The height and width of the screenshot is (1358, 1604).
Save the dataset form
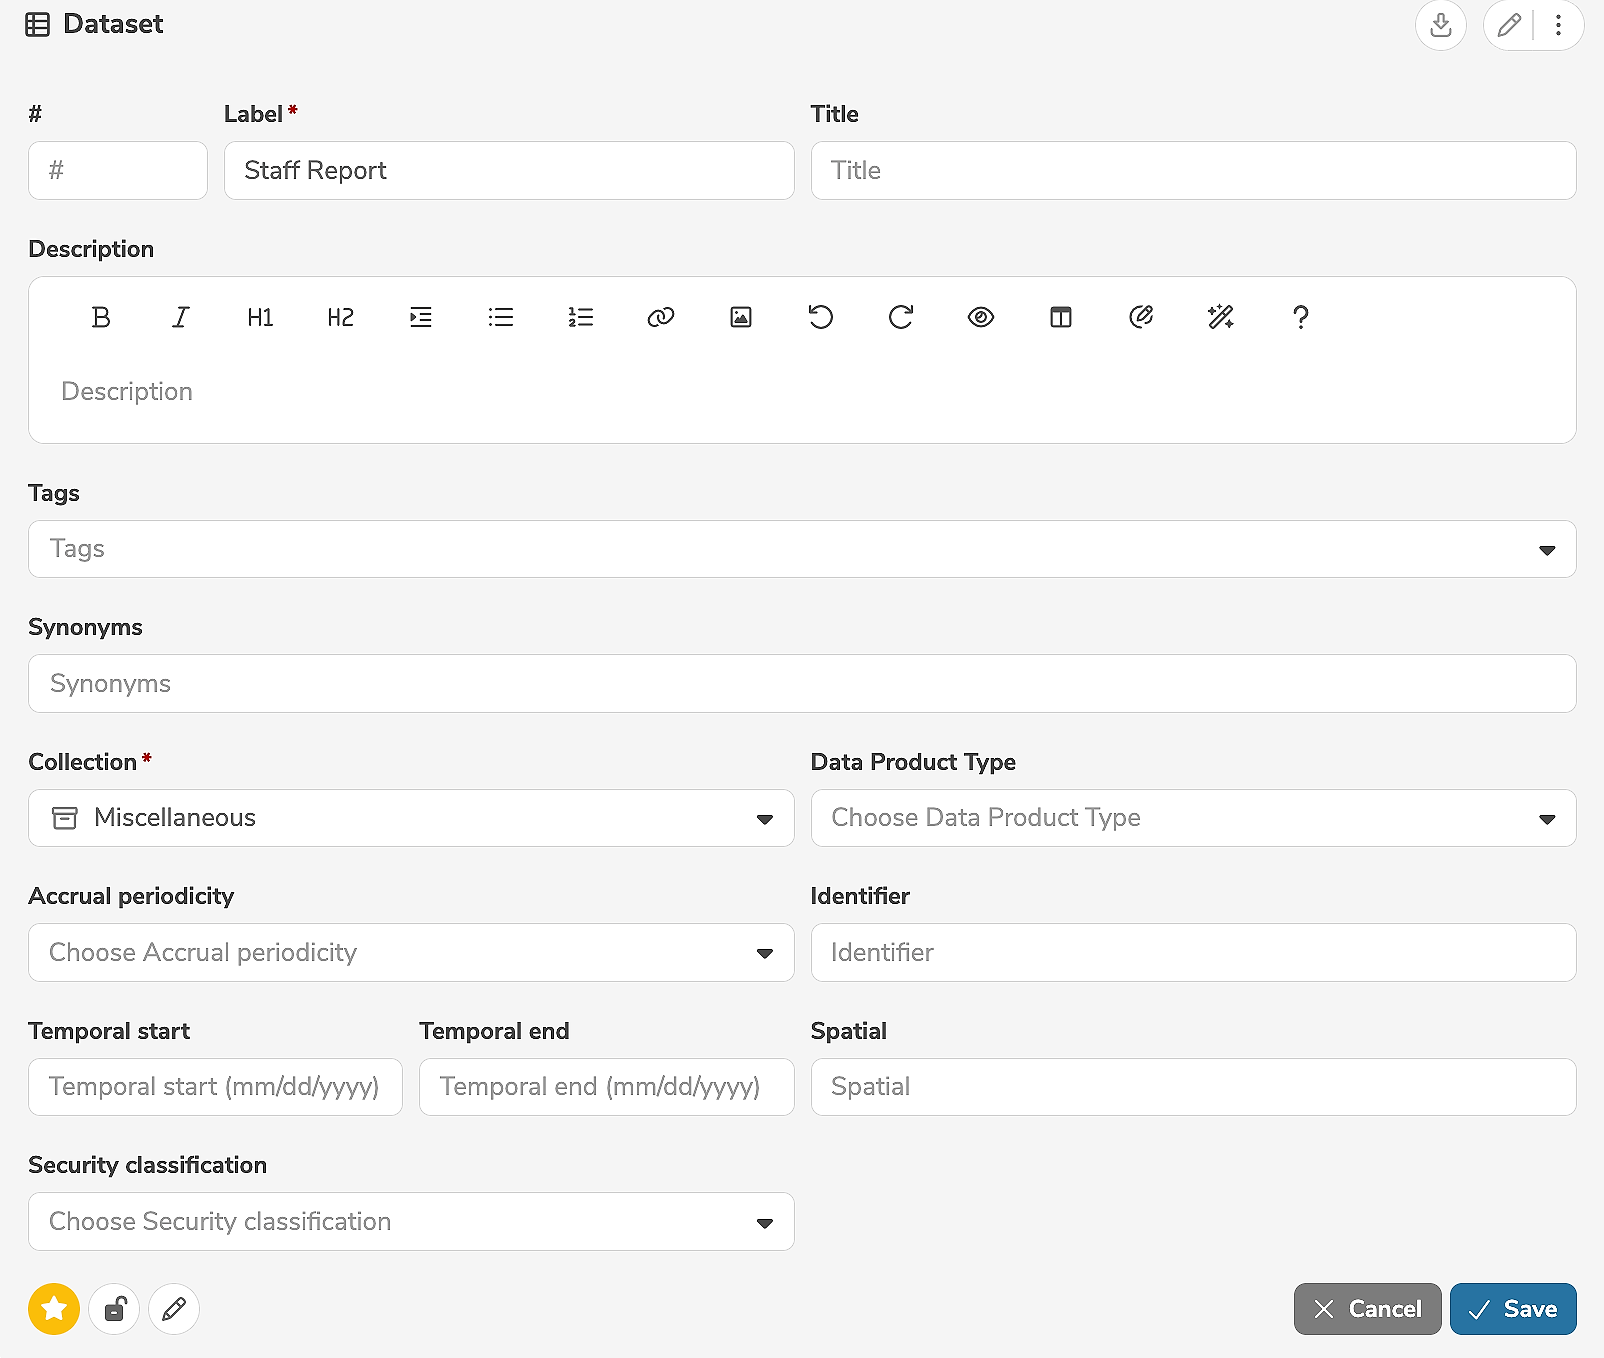coord(1512,1308)
